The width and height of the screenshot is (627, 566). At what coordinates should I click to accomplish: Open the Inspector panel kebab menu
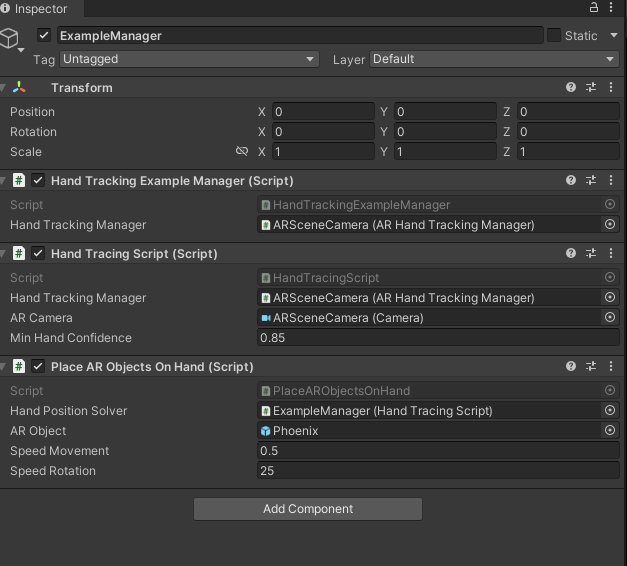[x=611, y=7]
